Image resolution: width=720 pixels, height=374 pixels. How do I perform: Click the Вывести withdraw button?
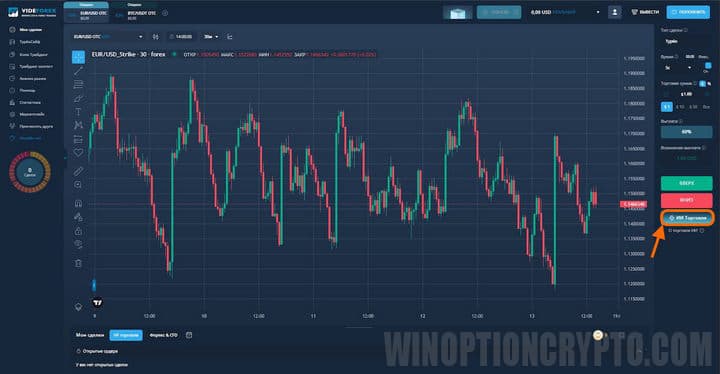(x=645, y=12)
